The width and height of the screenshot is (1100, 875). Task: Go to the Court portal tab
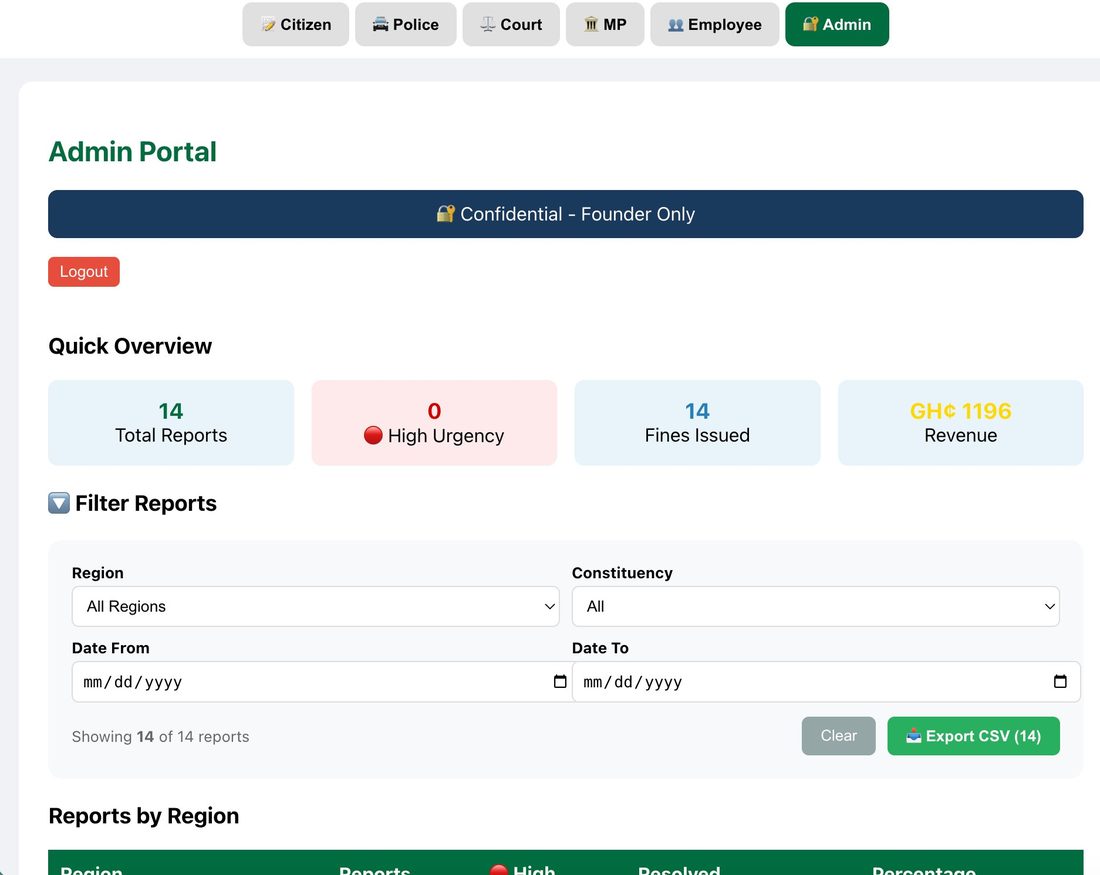click(x=511, y=25)
